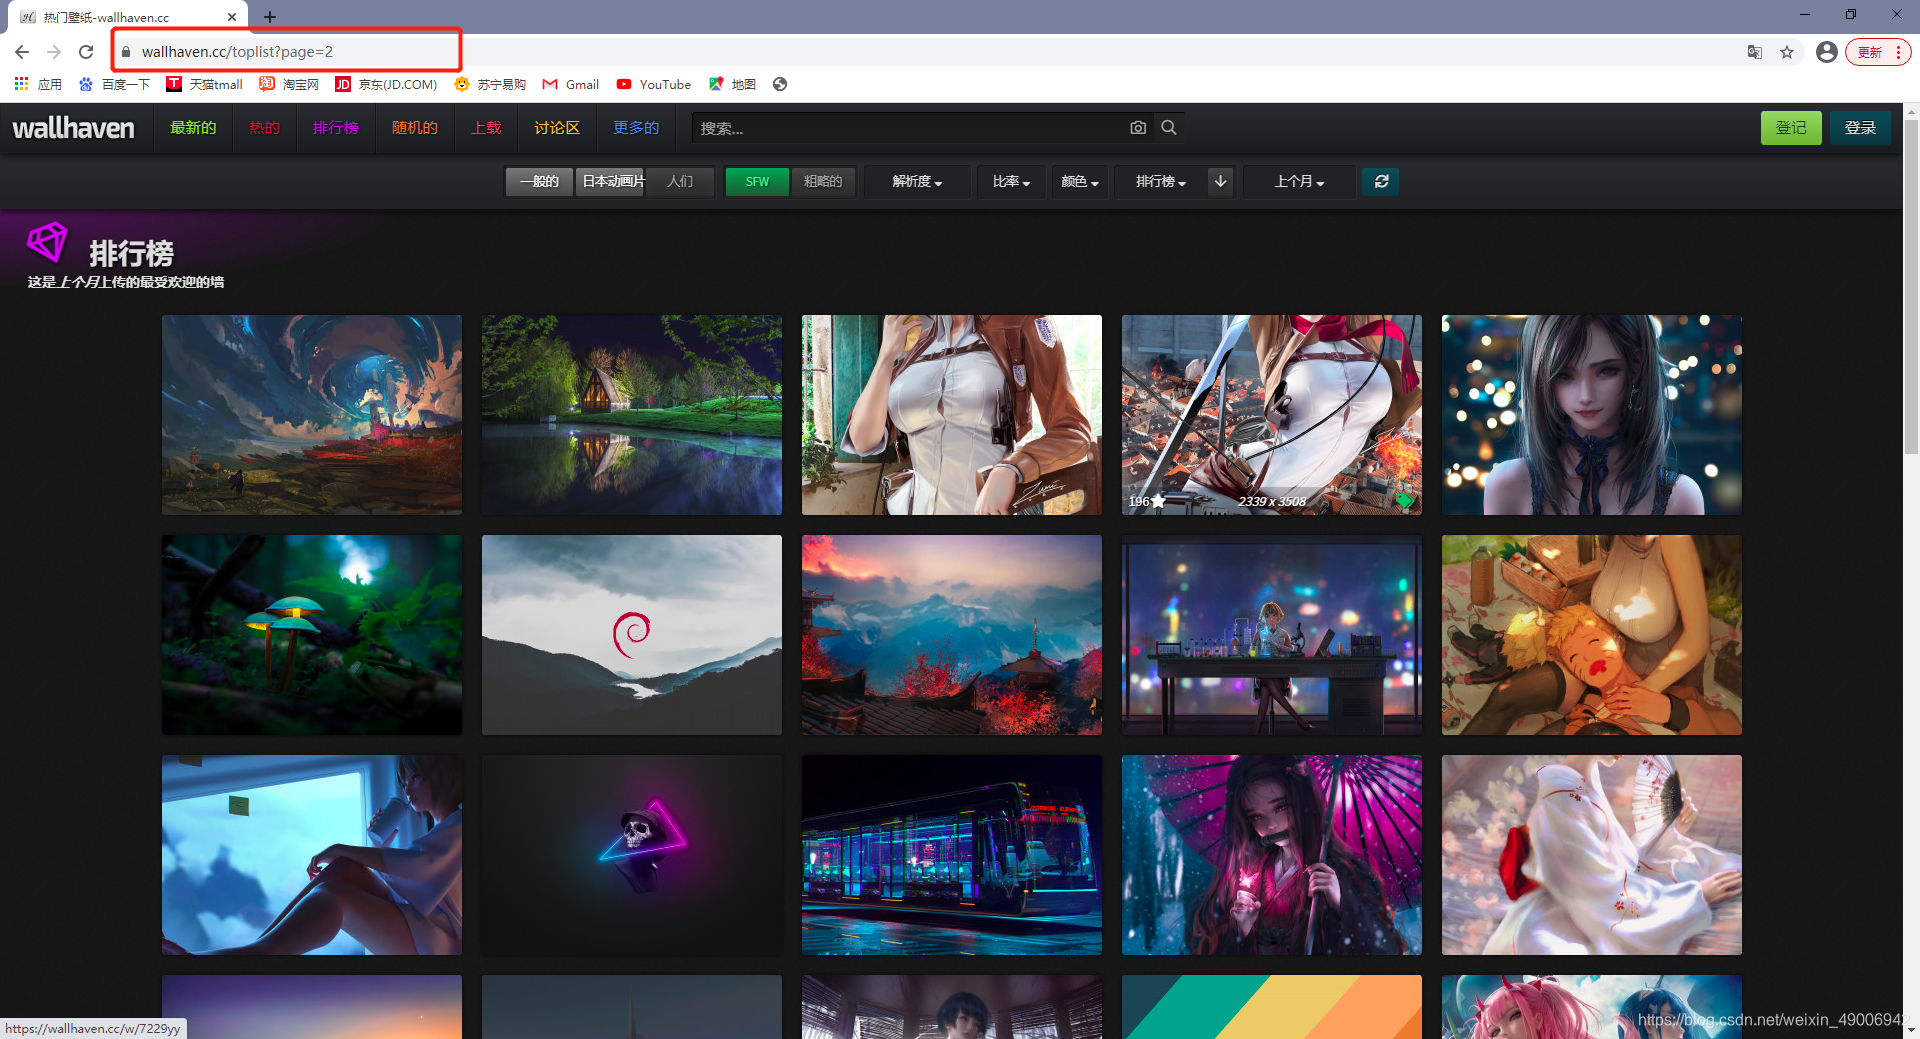Click the translate page icon

pyautogui.click(x=1755, y=52)
